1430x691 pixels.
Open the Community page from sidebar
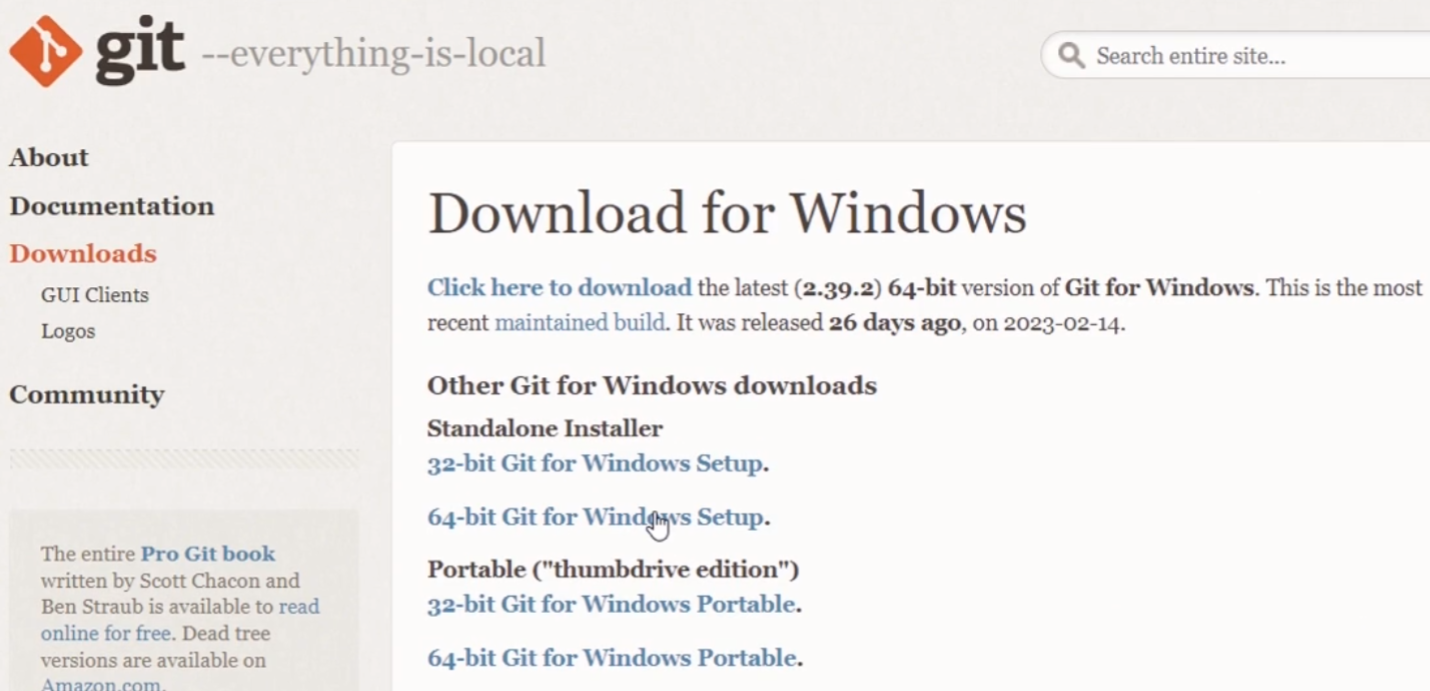click(x=87, y=394)
